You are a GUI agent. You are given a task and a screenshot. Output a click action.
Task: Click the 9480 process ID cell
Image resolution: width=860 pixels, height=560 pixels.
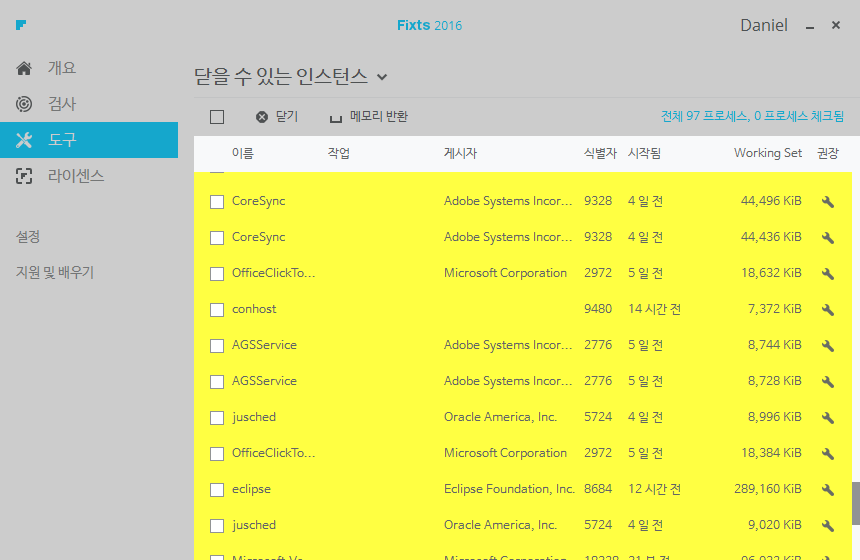(598, 309)
